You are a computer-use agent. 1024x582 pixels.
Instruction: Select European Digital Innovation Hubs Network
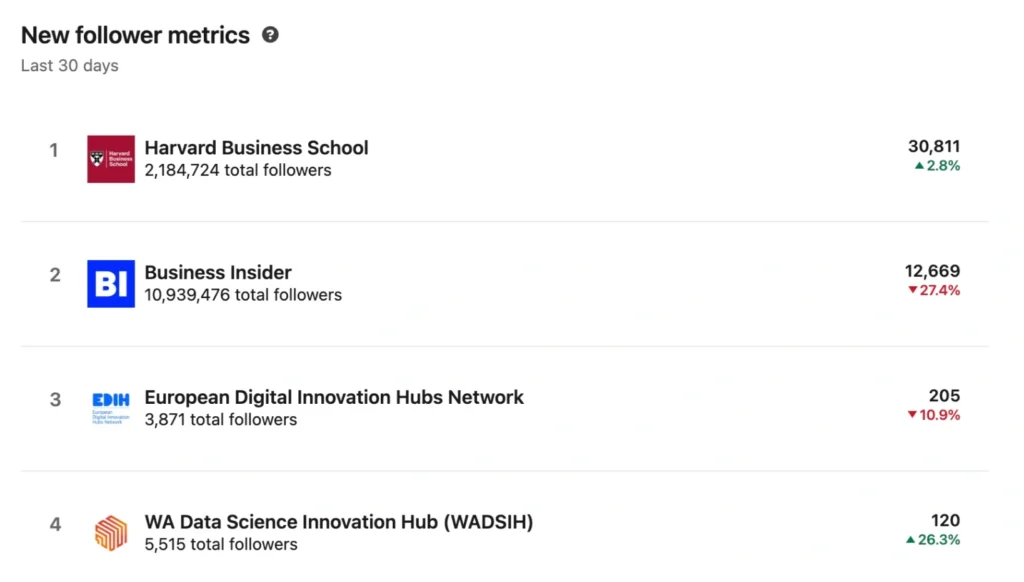pos(334,397)
